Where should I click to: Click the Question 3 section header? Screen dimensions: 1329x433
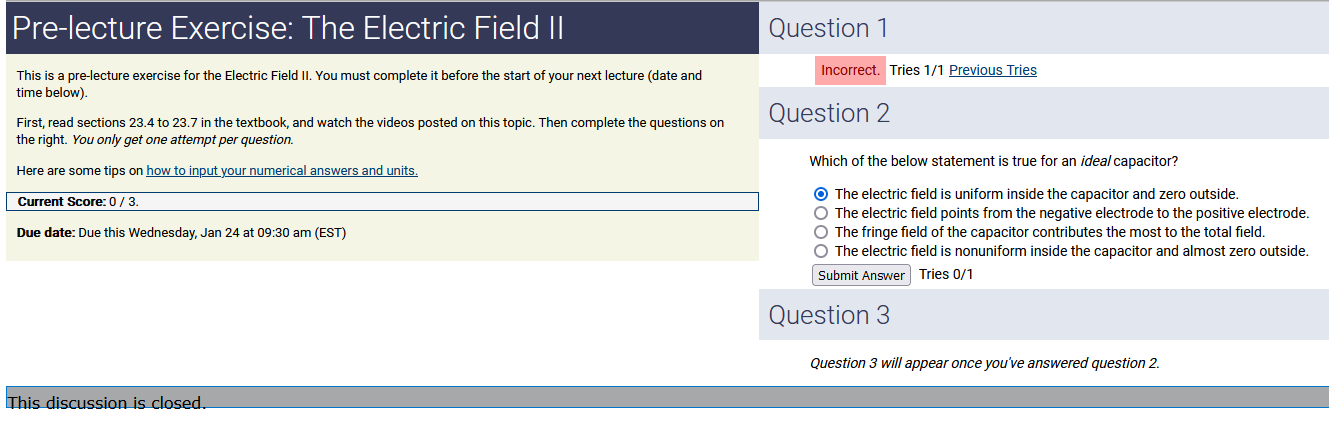click(829, 315)
